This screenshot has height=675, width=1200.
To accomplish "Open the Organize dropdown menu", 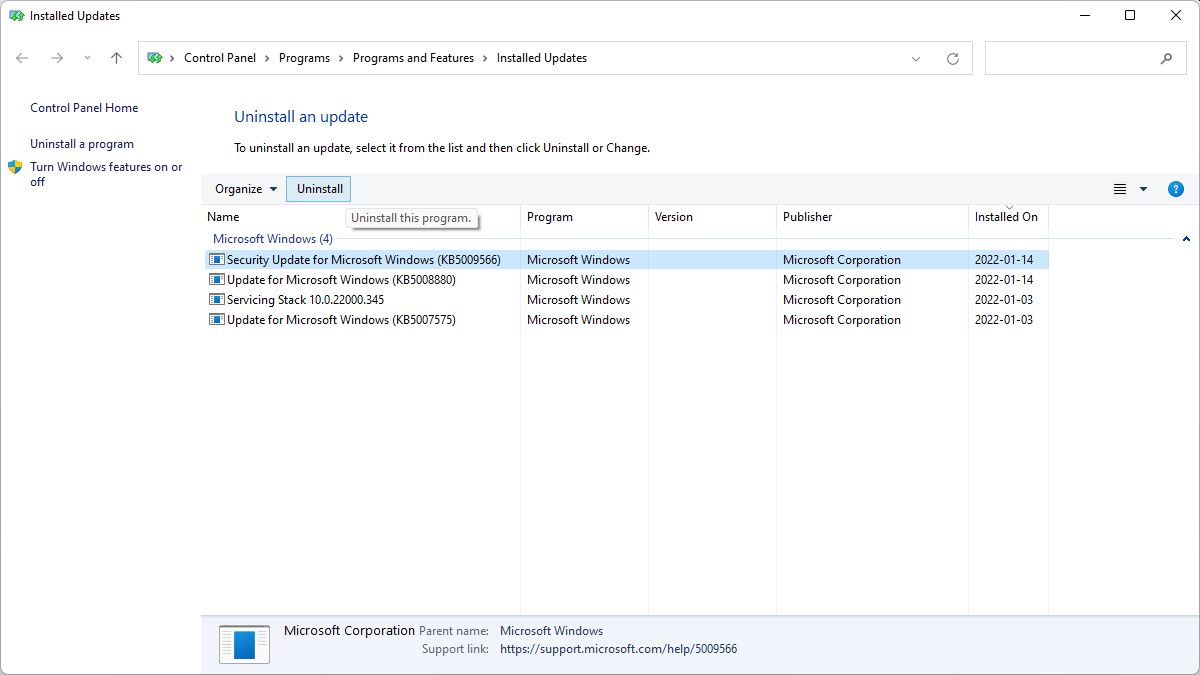I will click(x=246, y=189).
